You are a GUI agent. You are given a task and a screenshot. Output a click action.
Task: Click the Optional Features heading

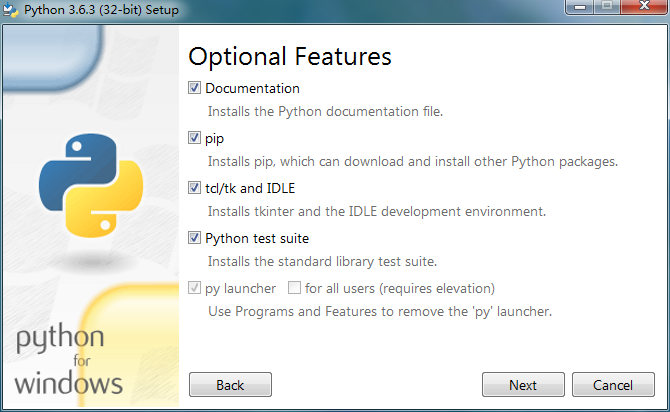tap(290, 57)
